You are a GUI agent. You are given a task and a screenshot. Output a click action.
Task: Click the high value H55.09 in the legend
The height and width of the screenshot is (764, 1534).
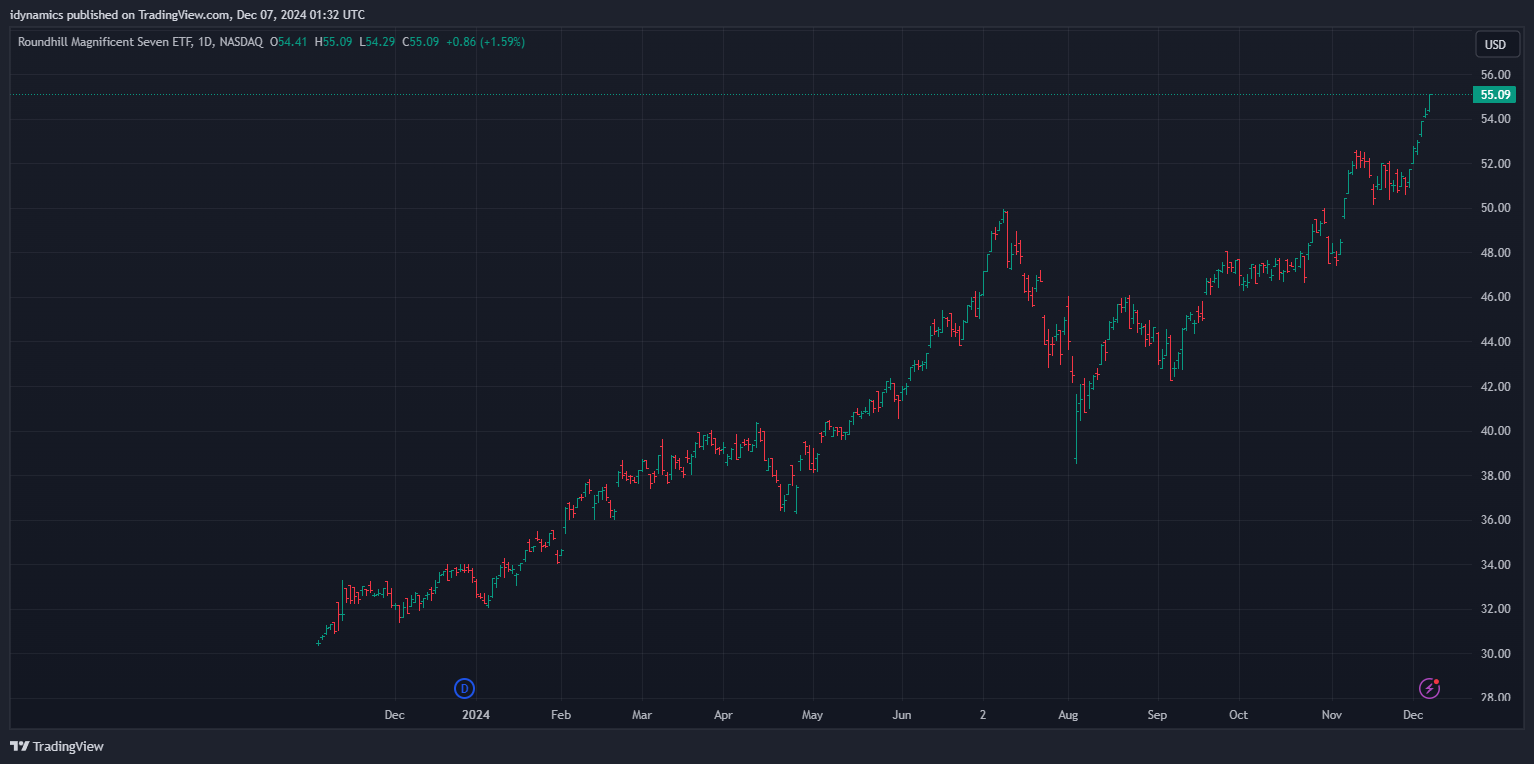[x=333, y=42]
